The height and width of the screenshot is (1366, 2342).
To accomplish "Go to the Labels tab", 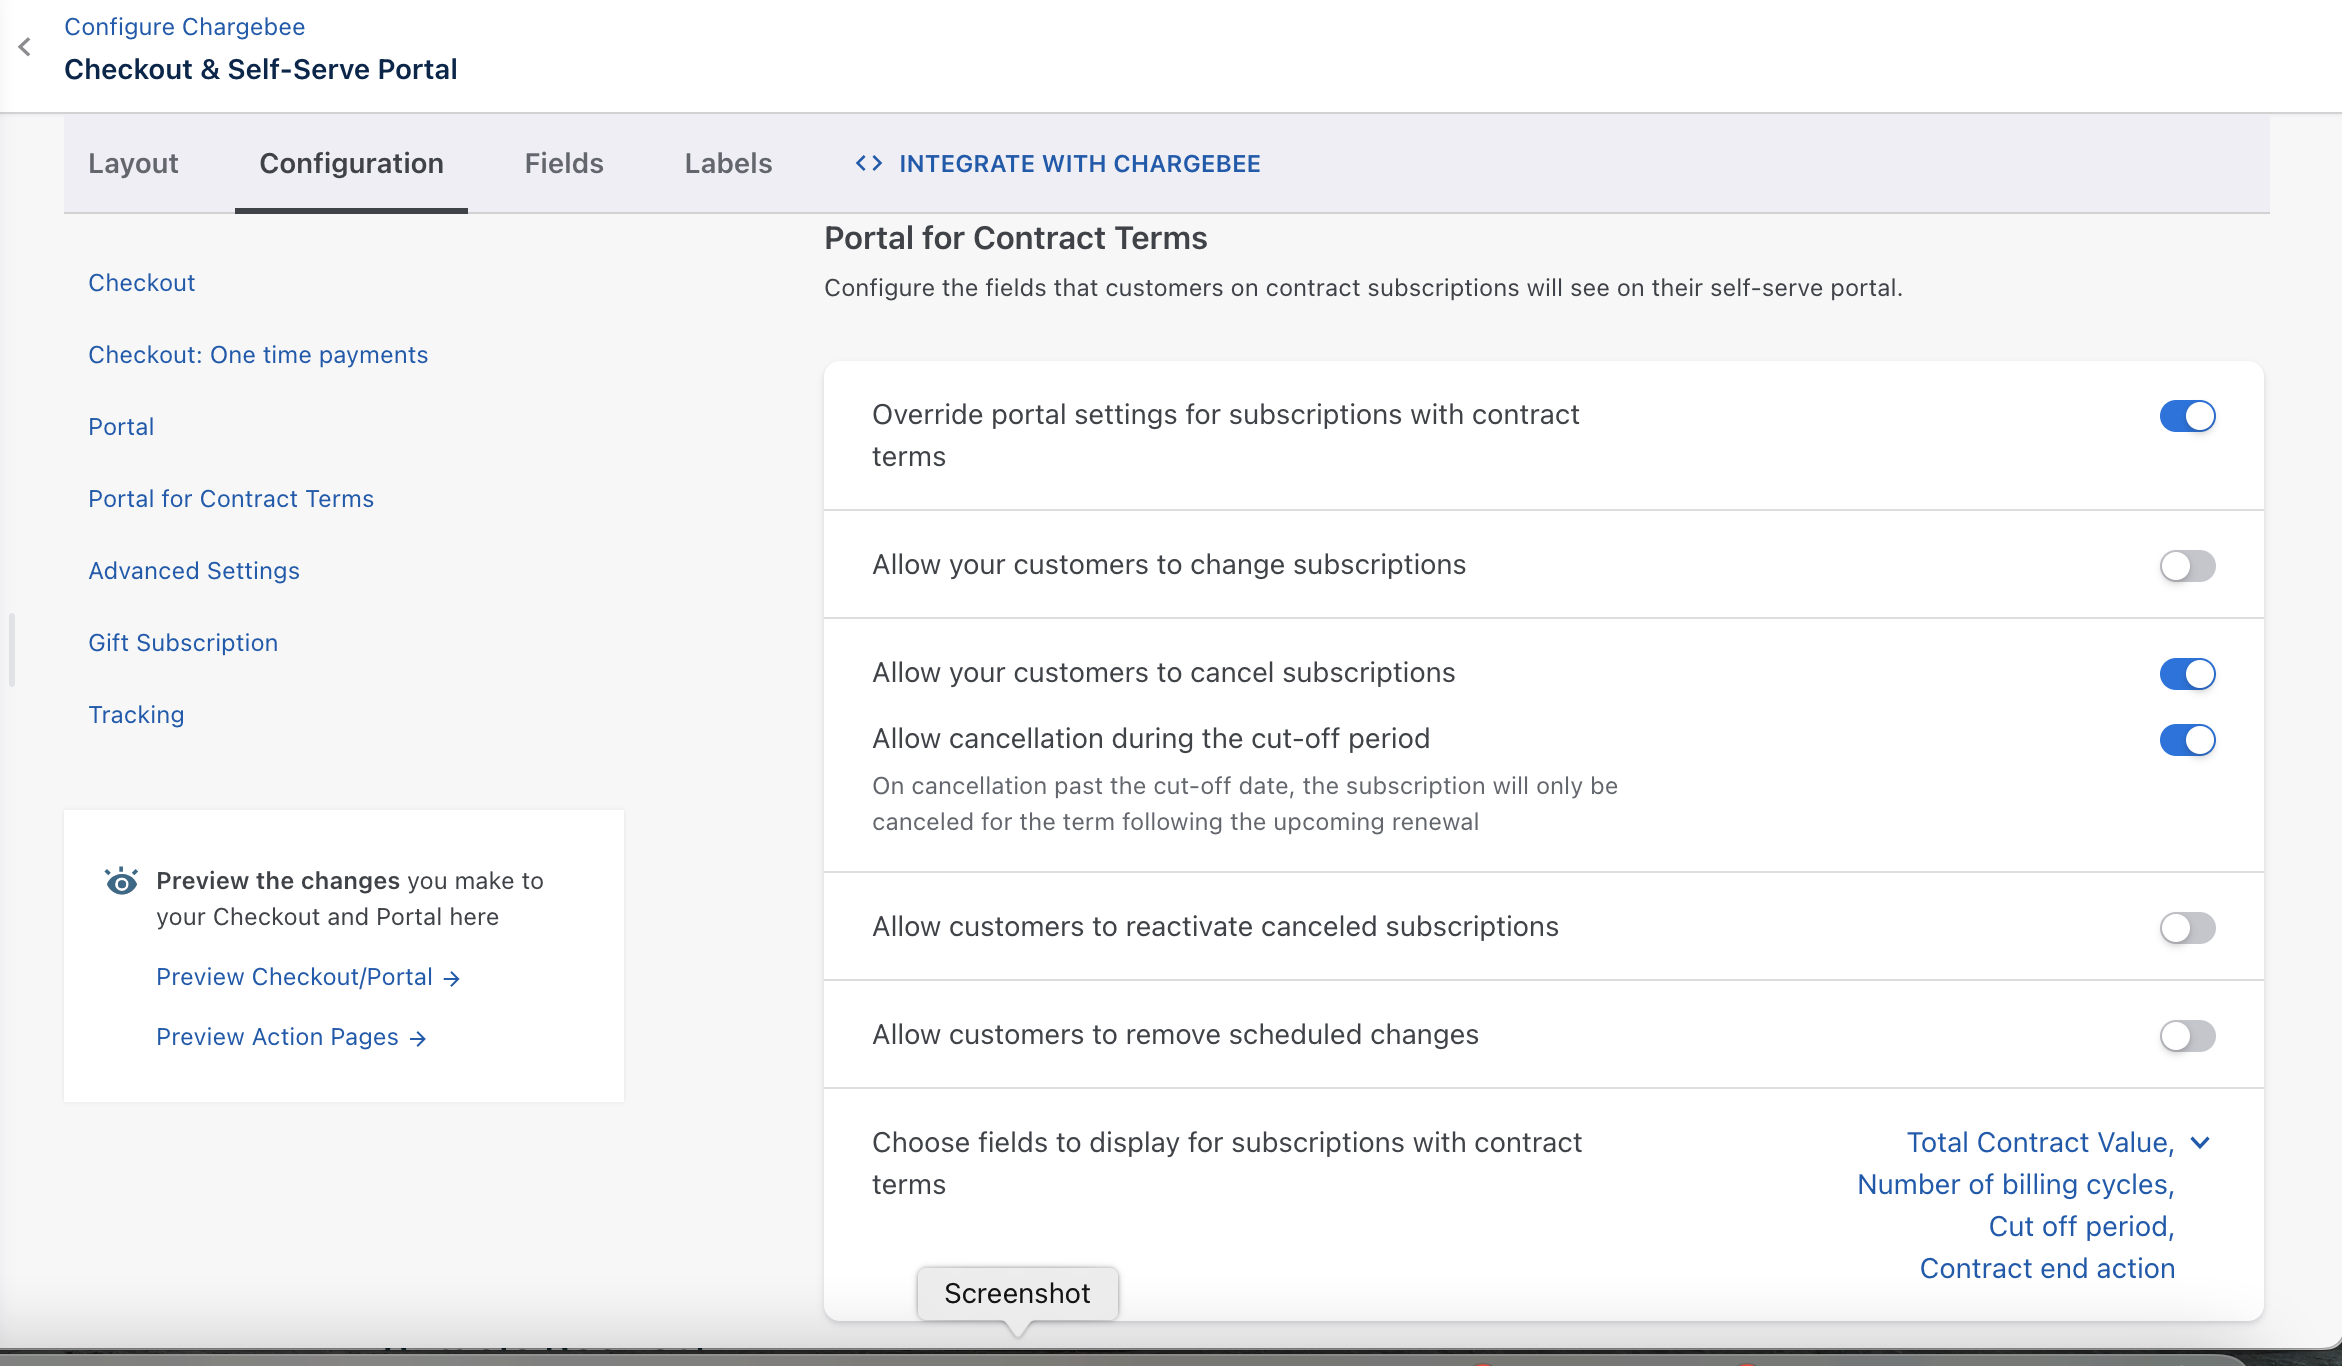I will click(x=728, y=163).
